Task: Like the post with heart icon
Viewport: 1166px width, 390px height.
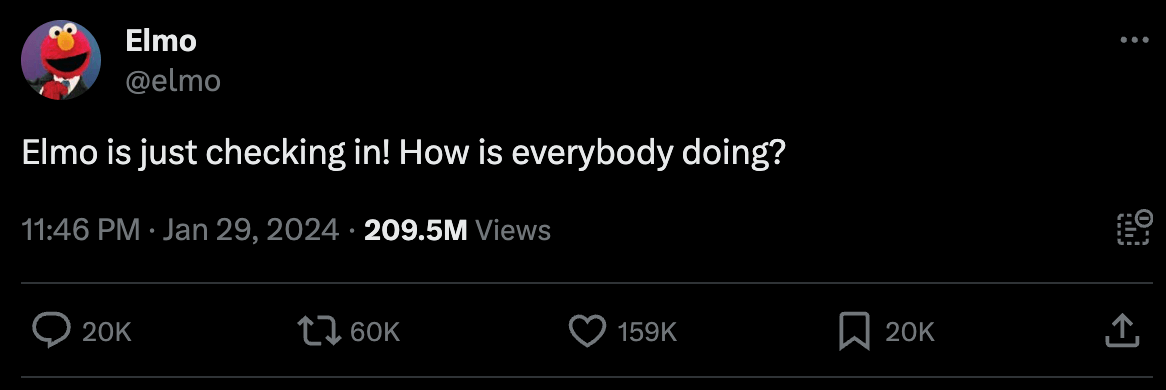Action: (x=587, y=331)
